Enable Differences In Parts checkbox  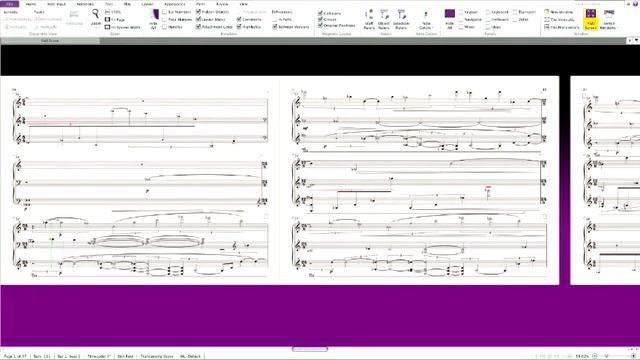[282, 20]
